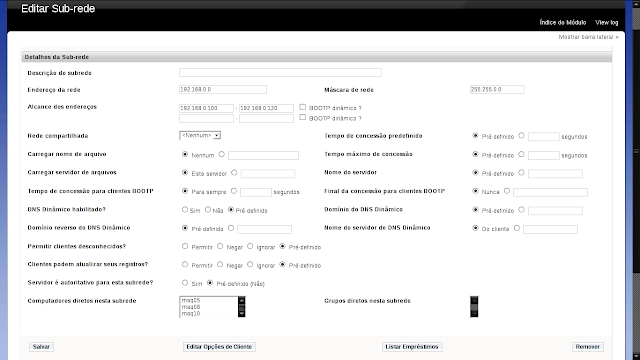640x360 pixels.
Task: Select Pré-definido for Domínio reverso do DNS
Action: tap(185, 228)
